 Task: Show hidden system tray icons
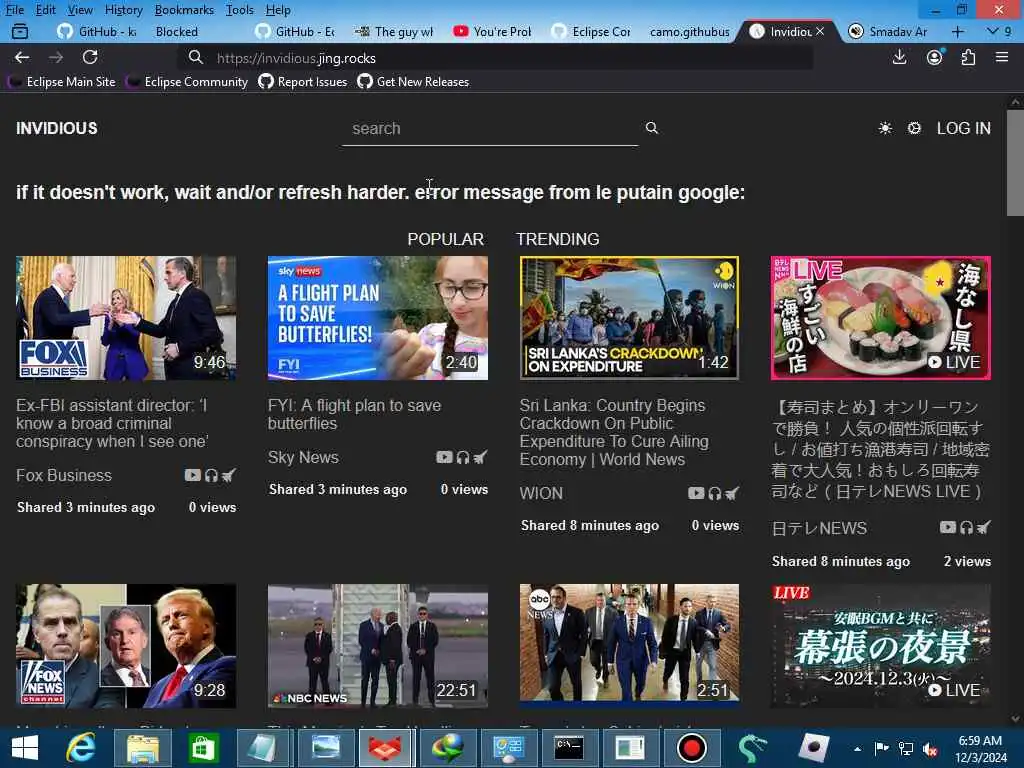coord(857,748)
